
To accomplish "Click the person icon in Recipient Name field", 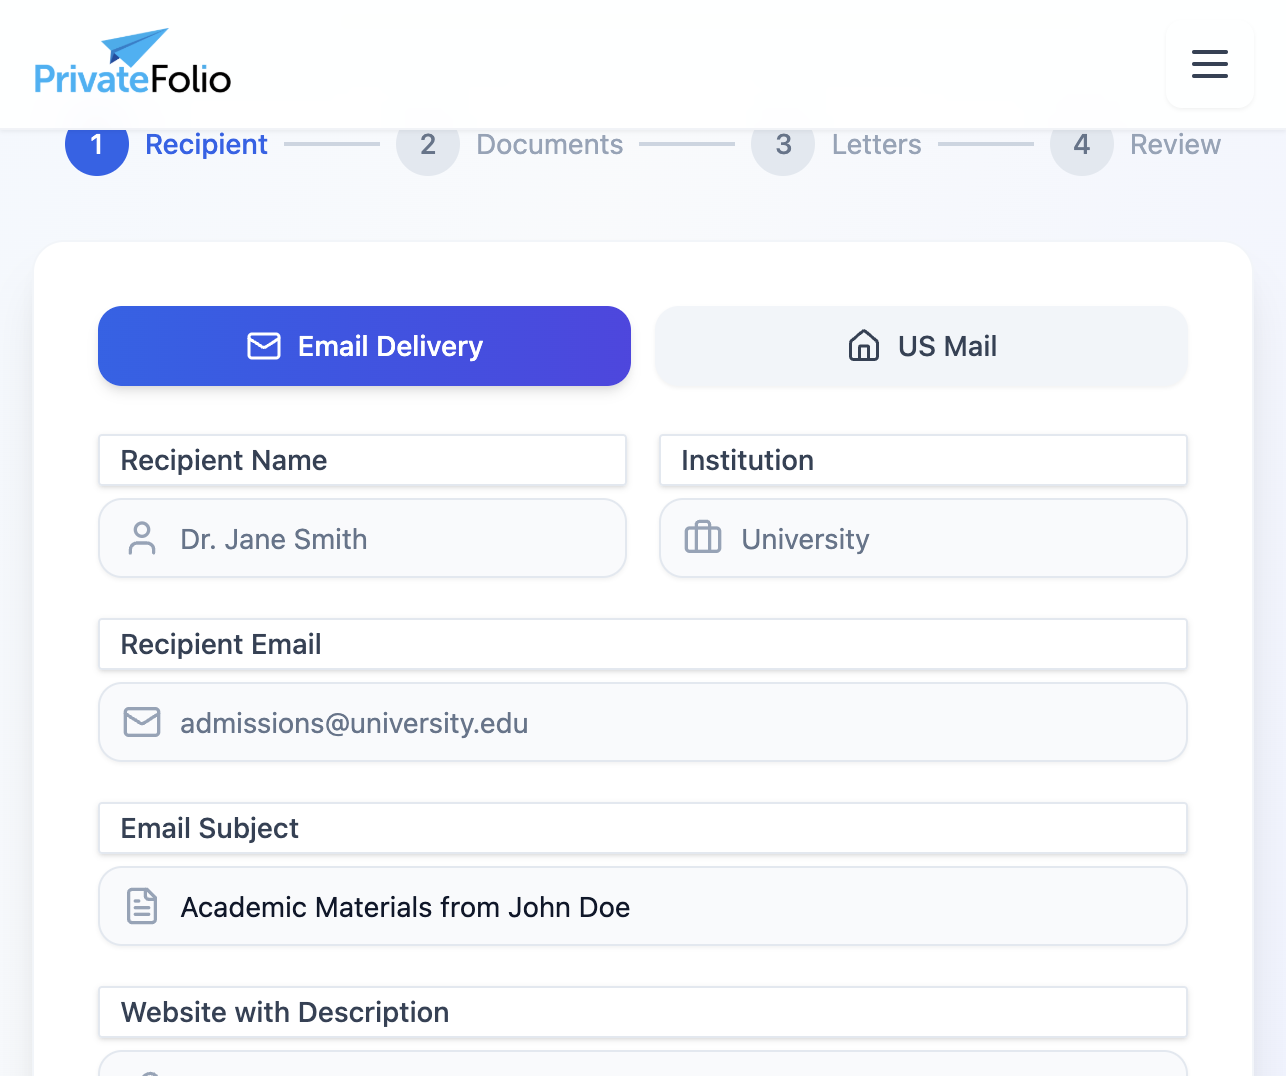I will point(142,538).
